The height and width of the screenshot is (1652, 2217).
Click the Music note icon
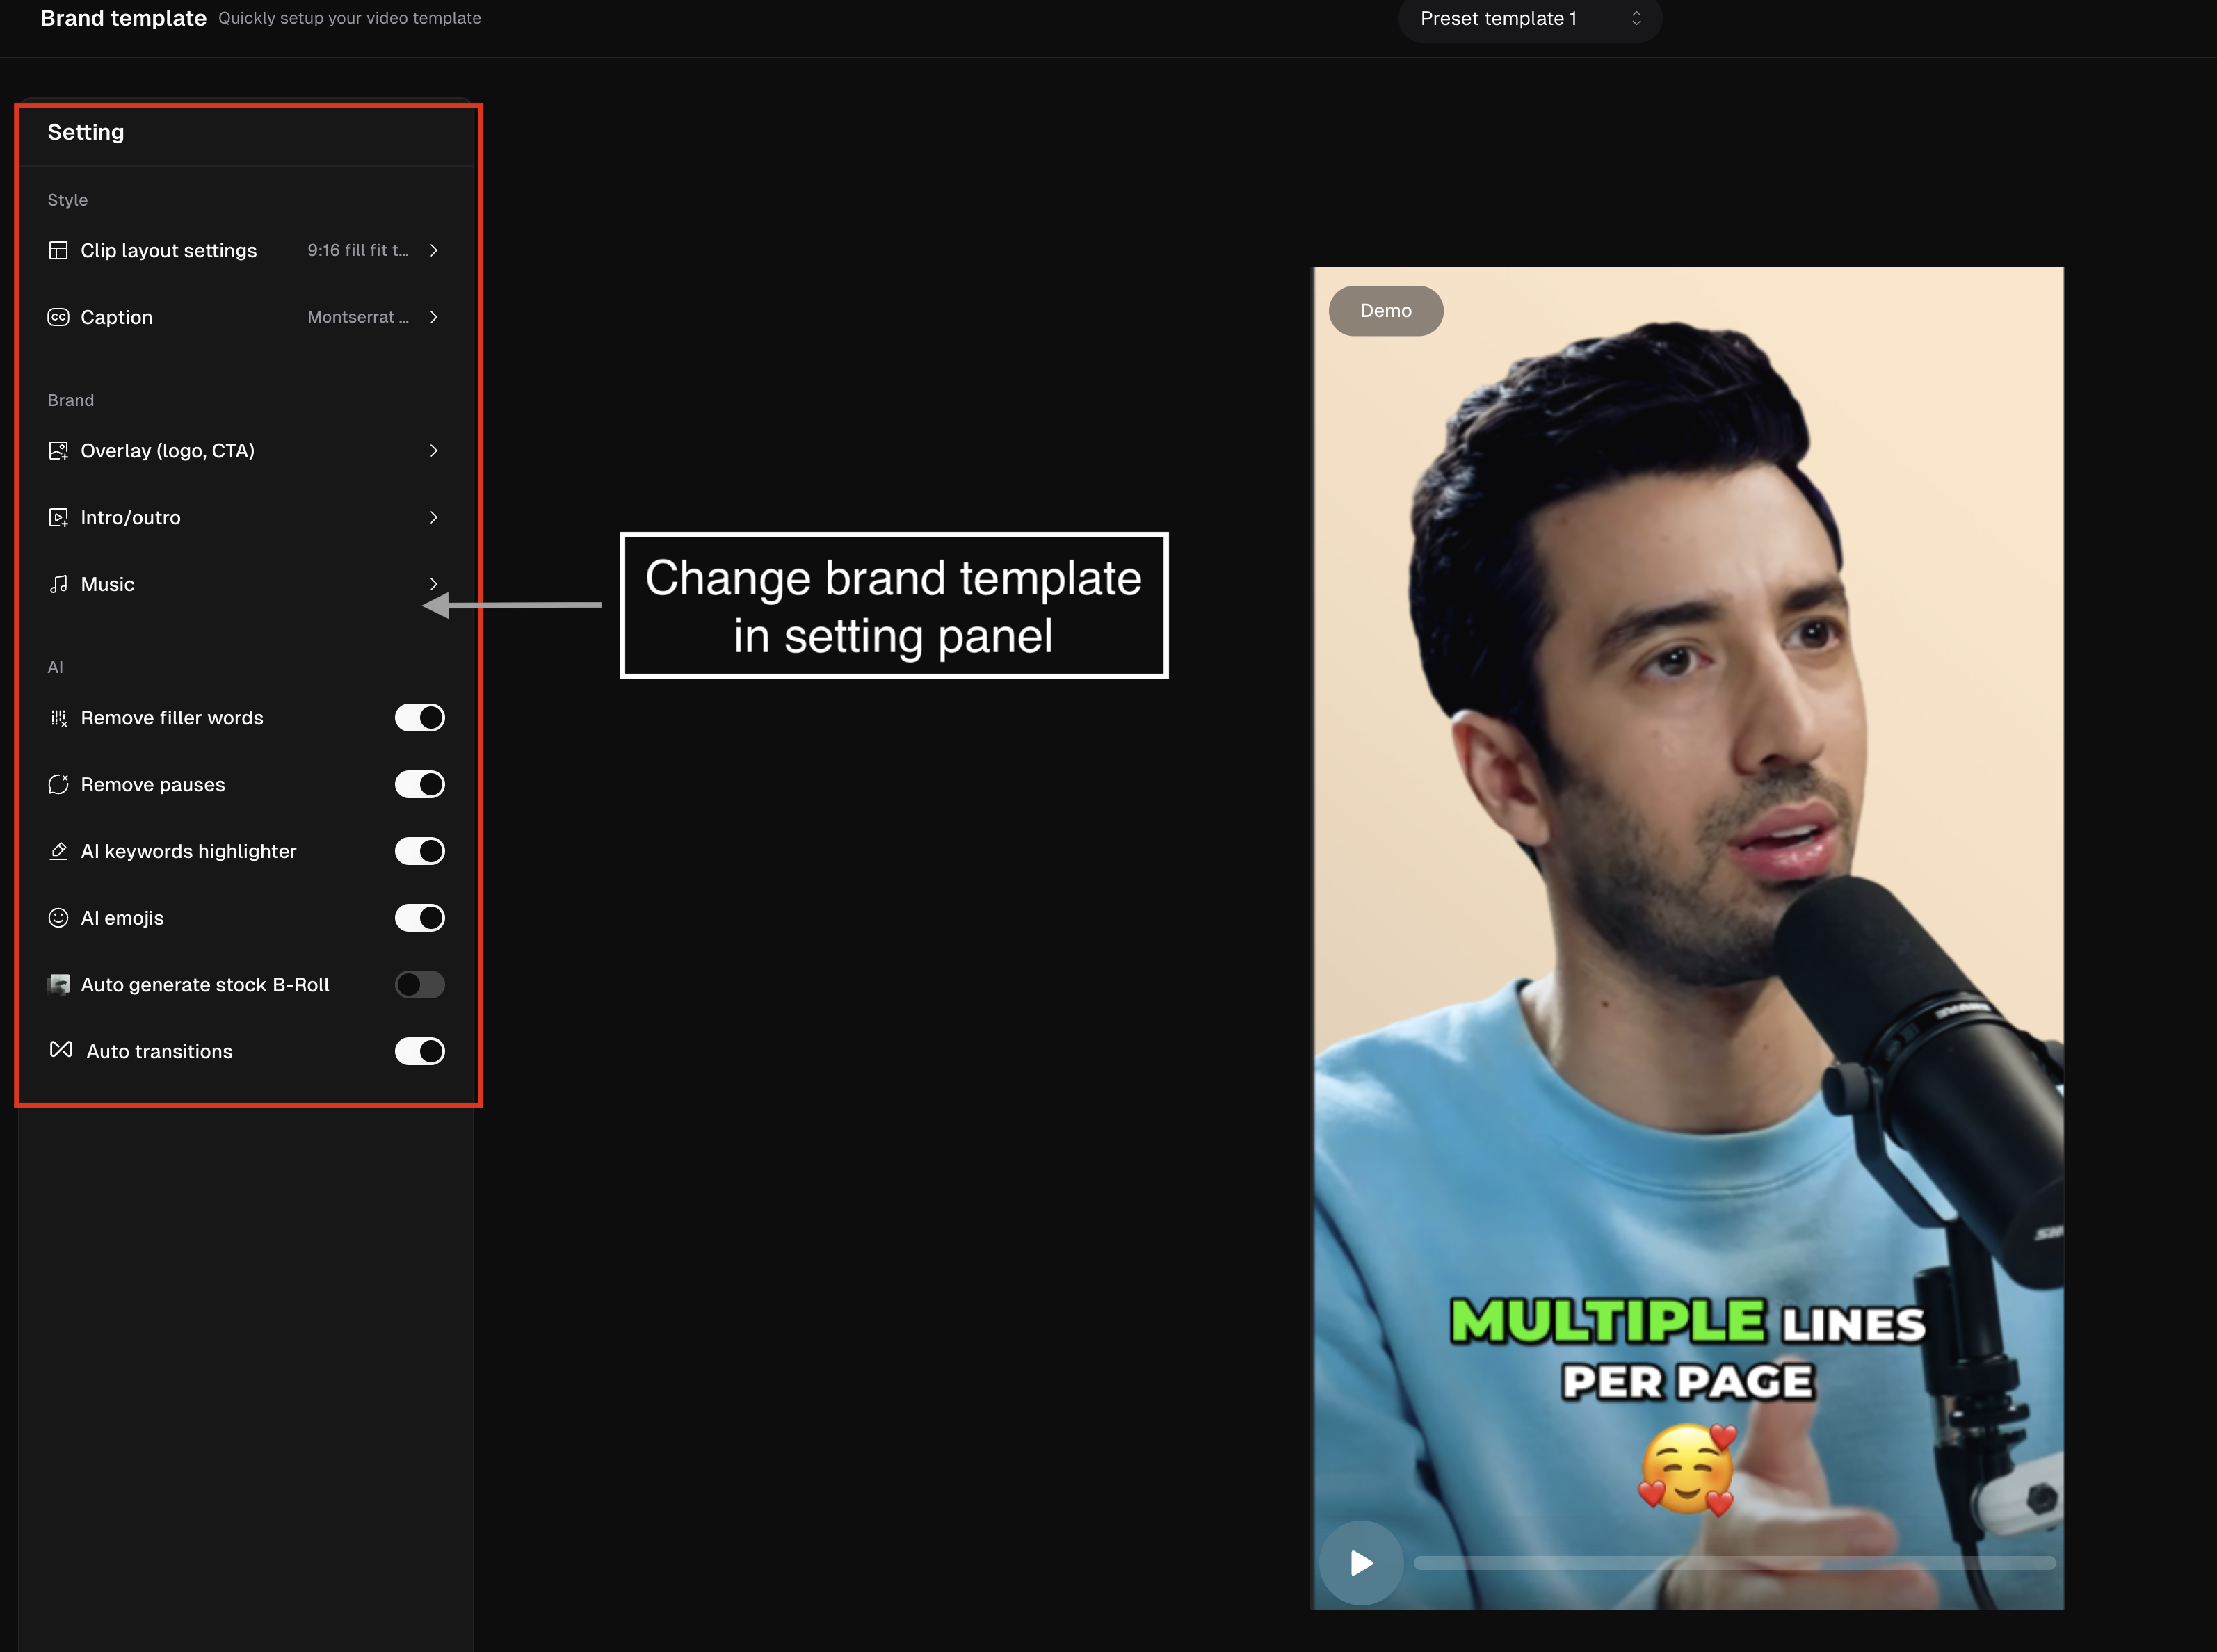pos(58,584)
